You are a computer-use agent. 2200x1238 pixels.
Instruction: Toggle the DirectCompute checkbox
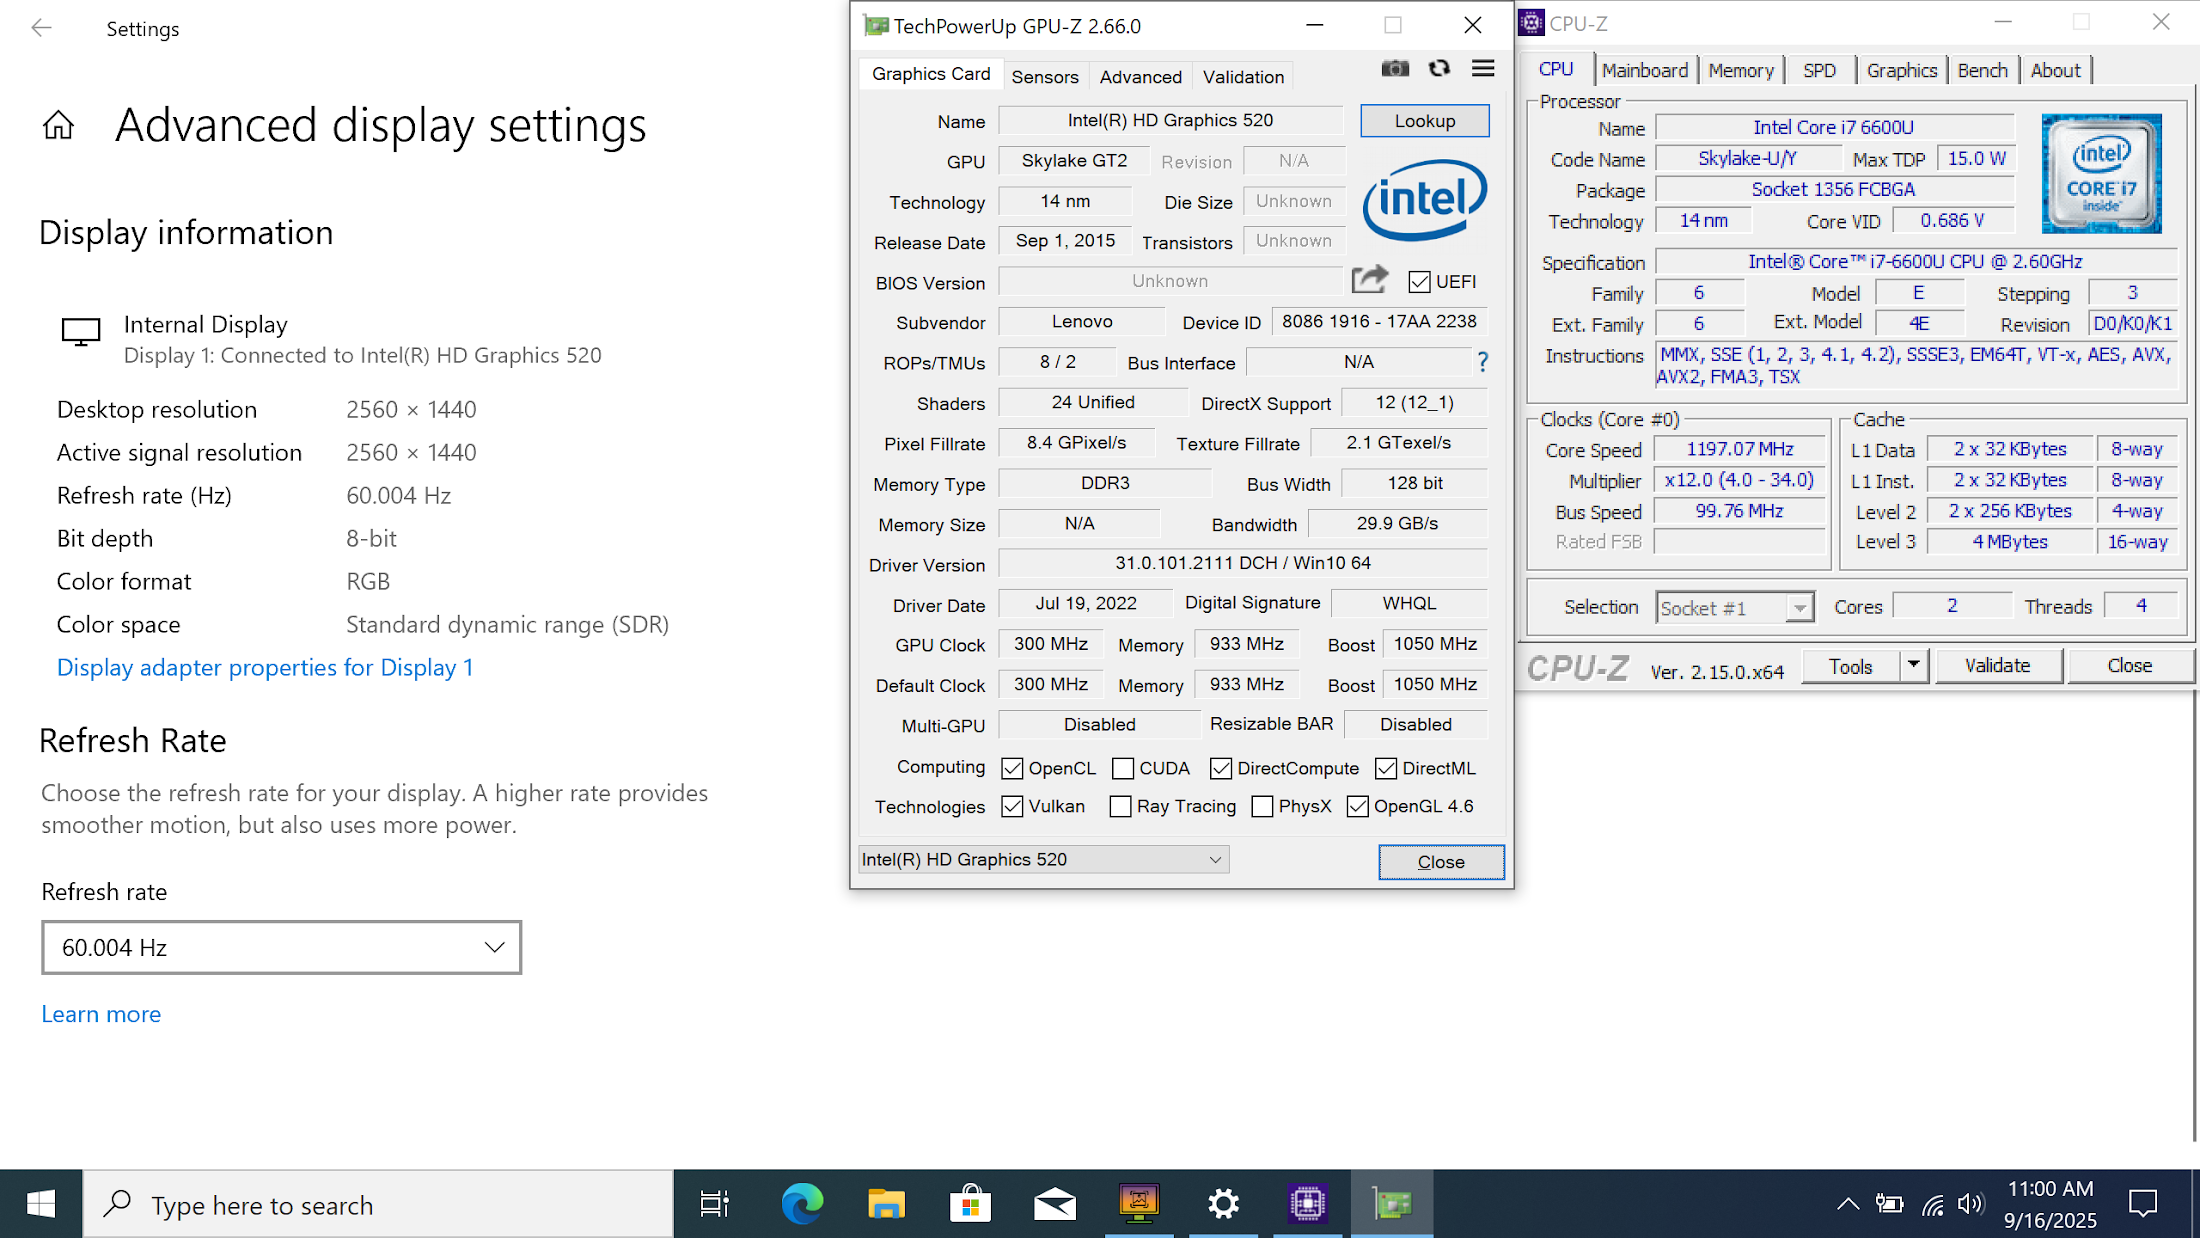tap(1220, 768)
